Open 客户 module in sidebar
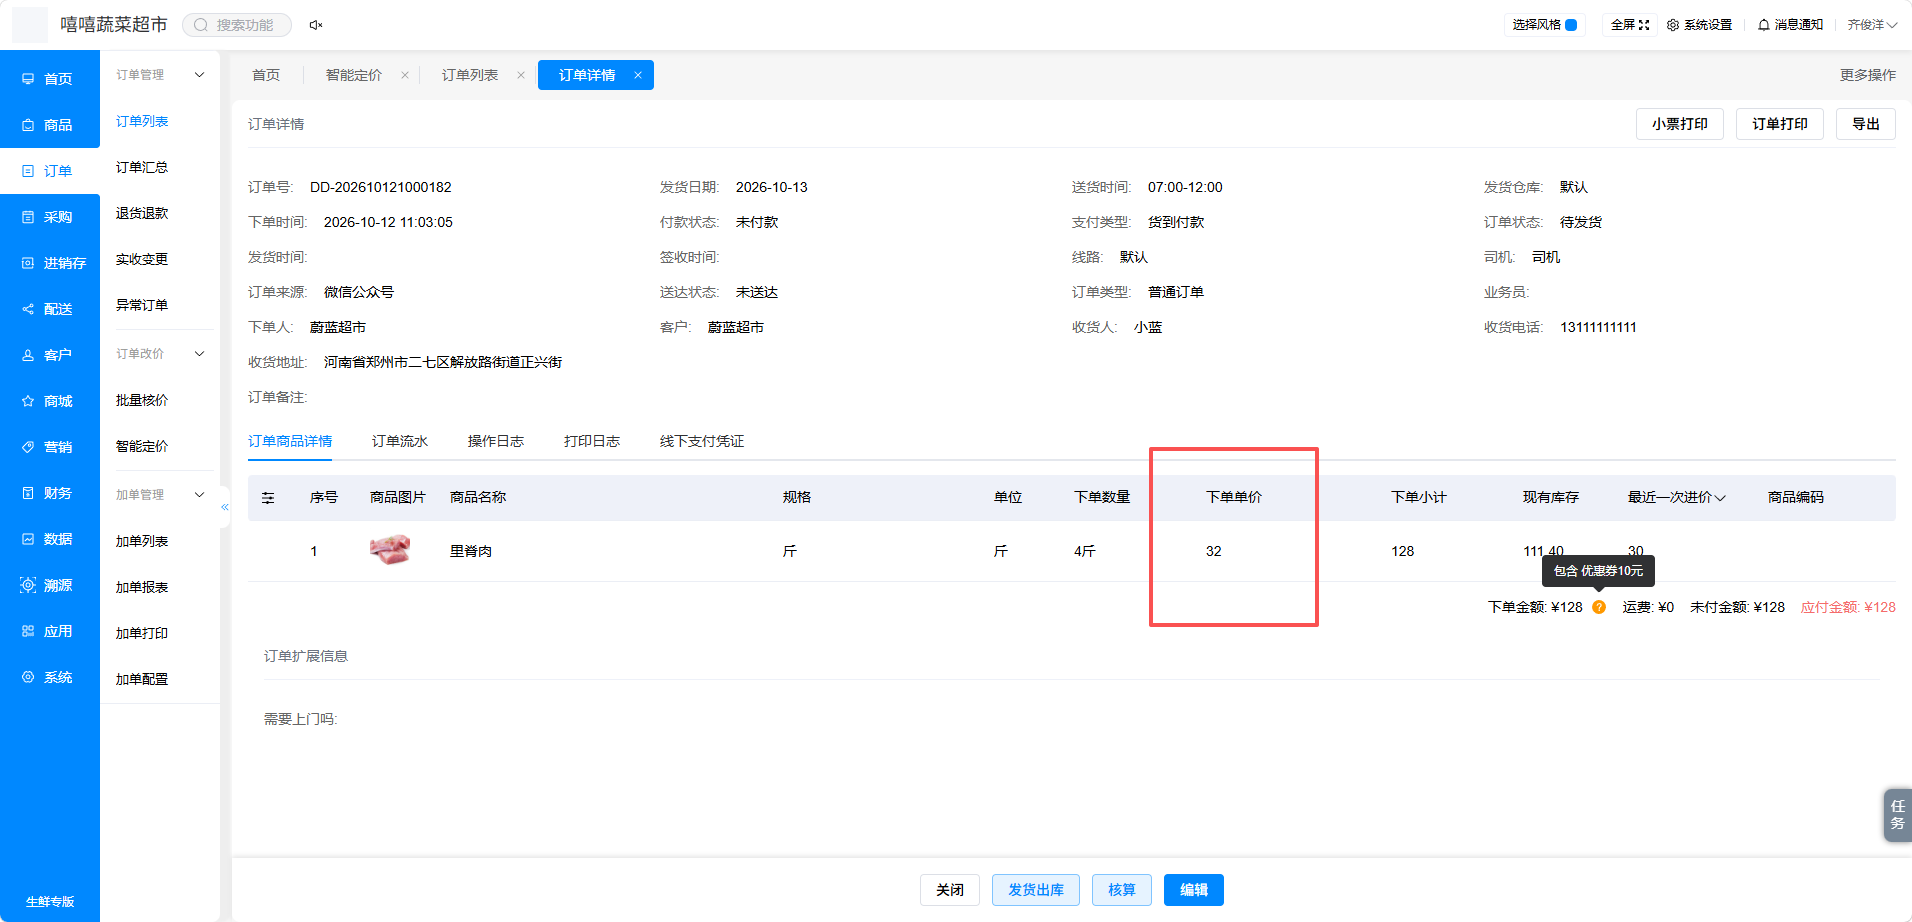Screen dimensions: 1912x922 tap(50, 355)
